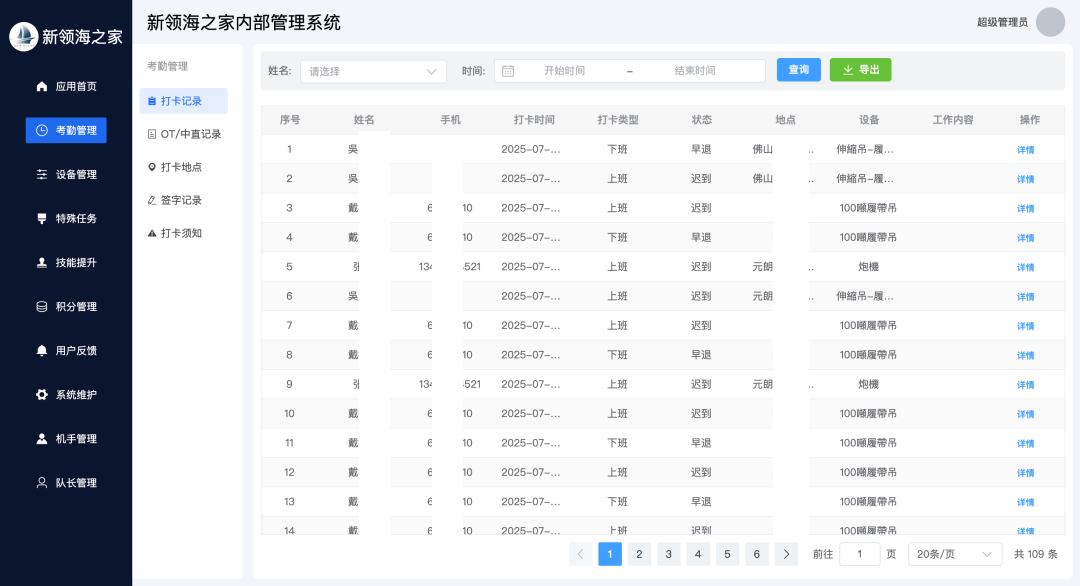This screenshot has height=586, width=1080.
Task: Click the super admin avatar
Action: (1050, 22)
